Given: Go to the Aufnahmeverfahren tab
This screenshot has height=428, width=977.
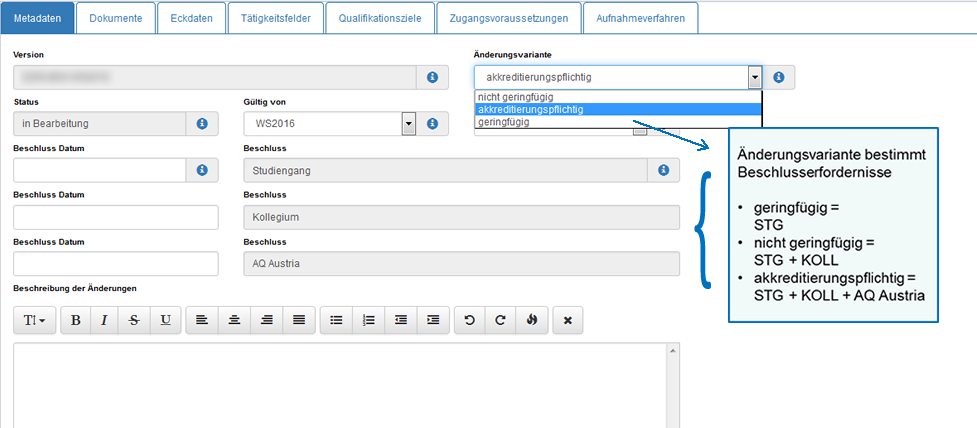Looking at the screenshot, I should pos(640,18).
